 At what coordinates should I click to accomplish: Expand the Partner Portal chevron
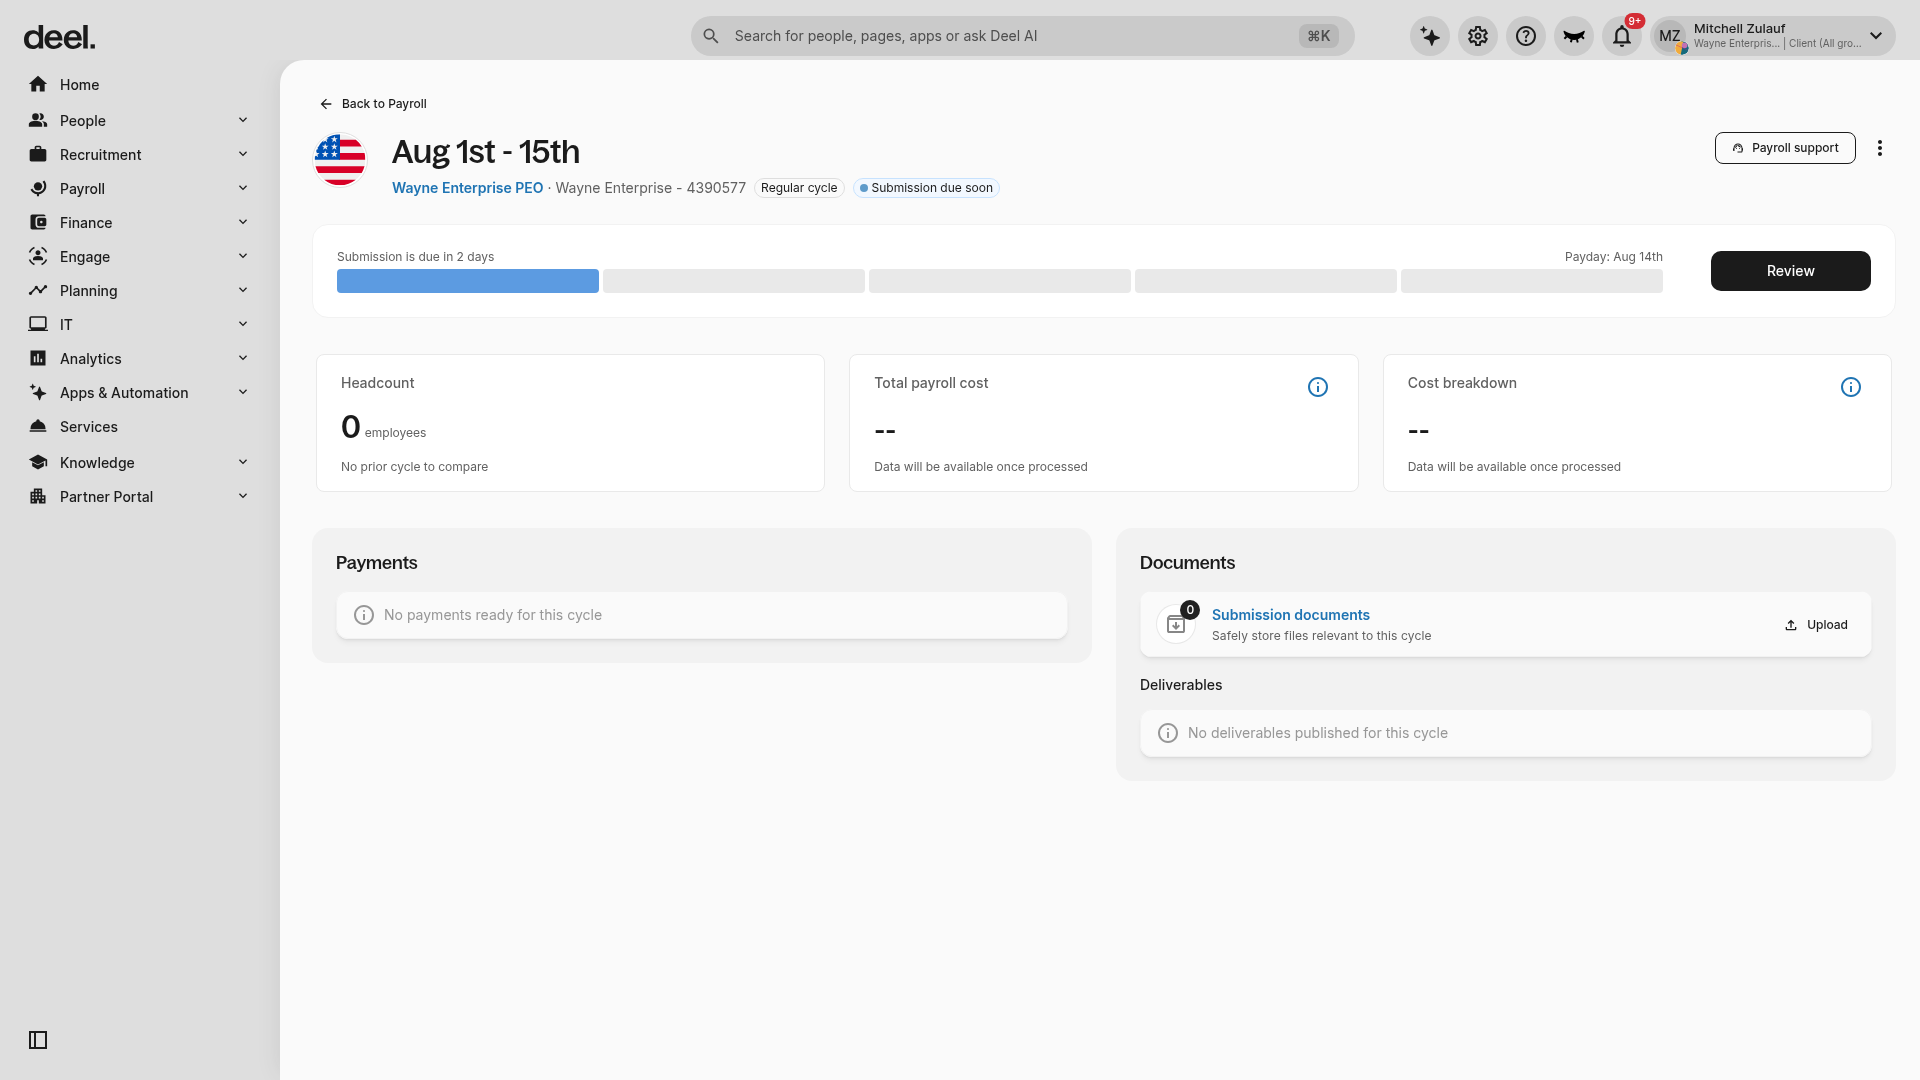tap(243, 496)
